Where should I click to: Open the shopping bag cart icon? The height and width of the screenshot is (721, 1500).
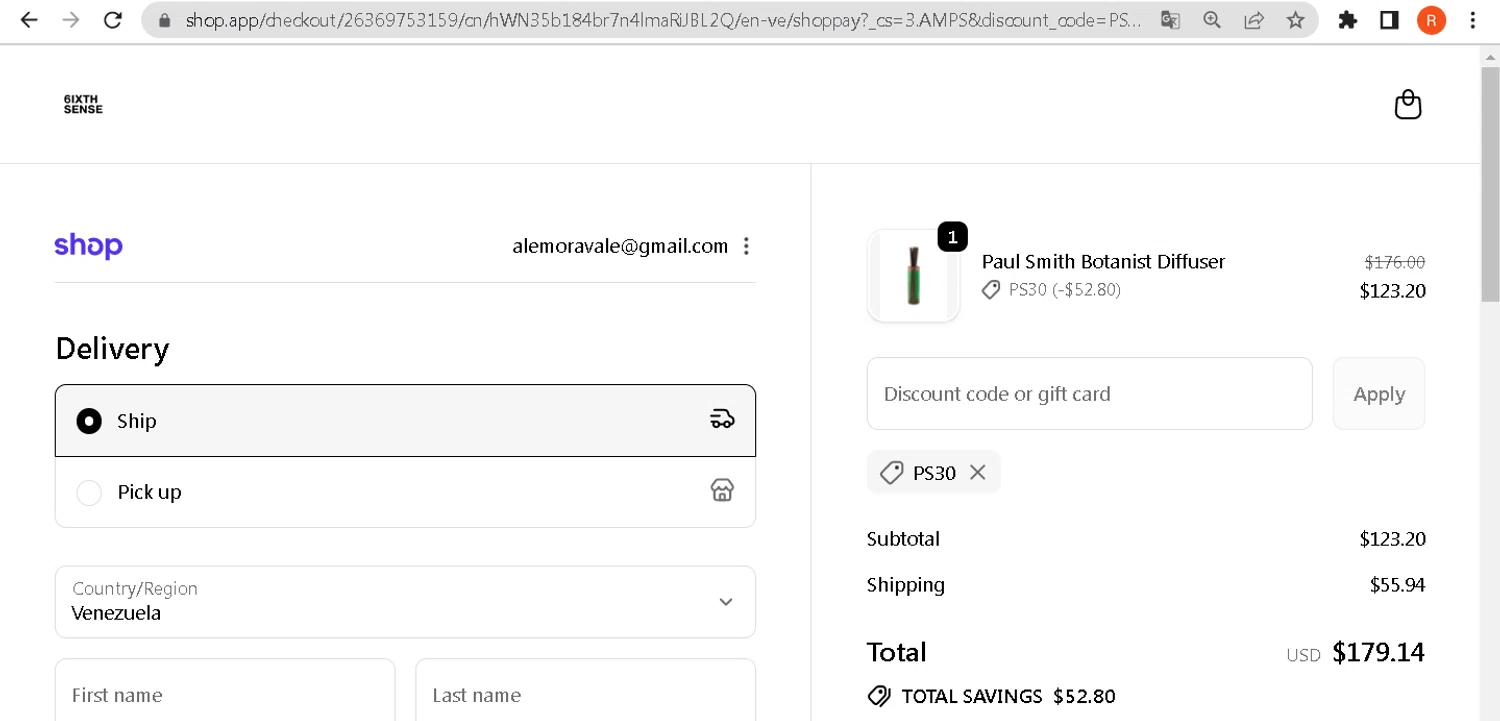(x=1408, y=104)
